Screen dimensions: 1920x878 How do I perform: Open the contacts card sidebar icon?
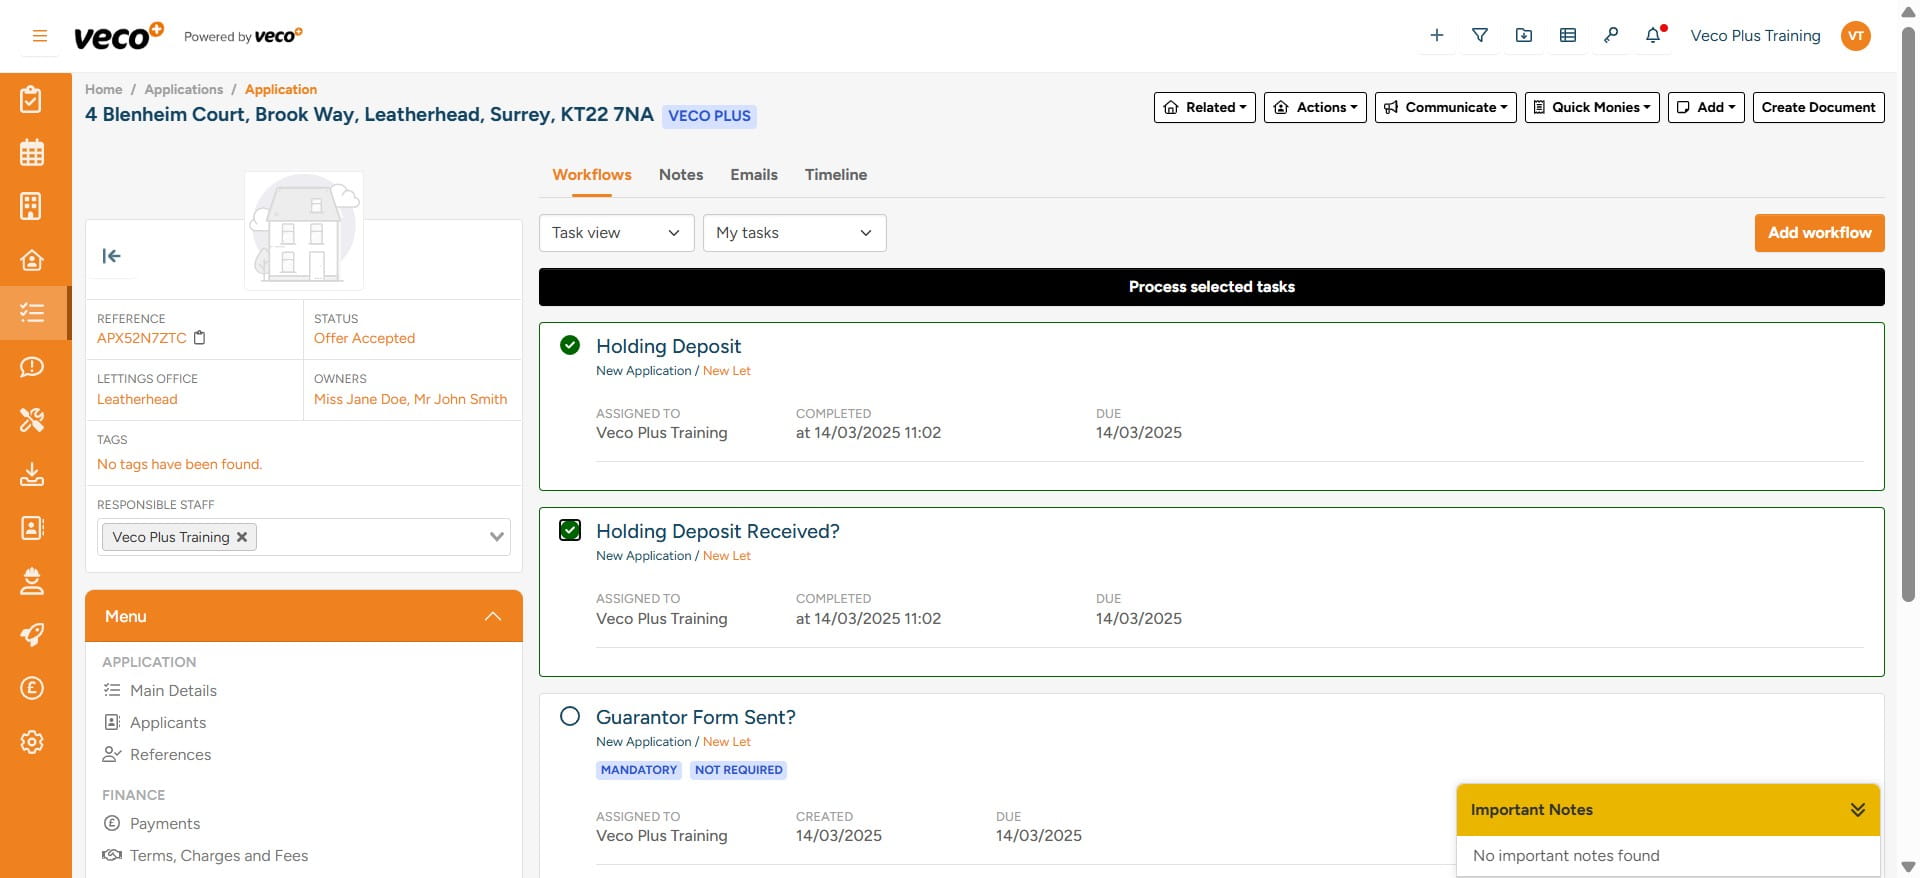(x=32, y=527)
